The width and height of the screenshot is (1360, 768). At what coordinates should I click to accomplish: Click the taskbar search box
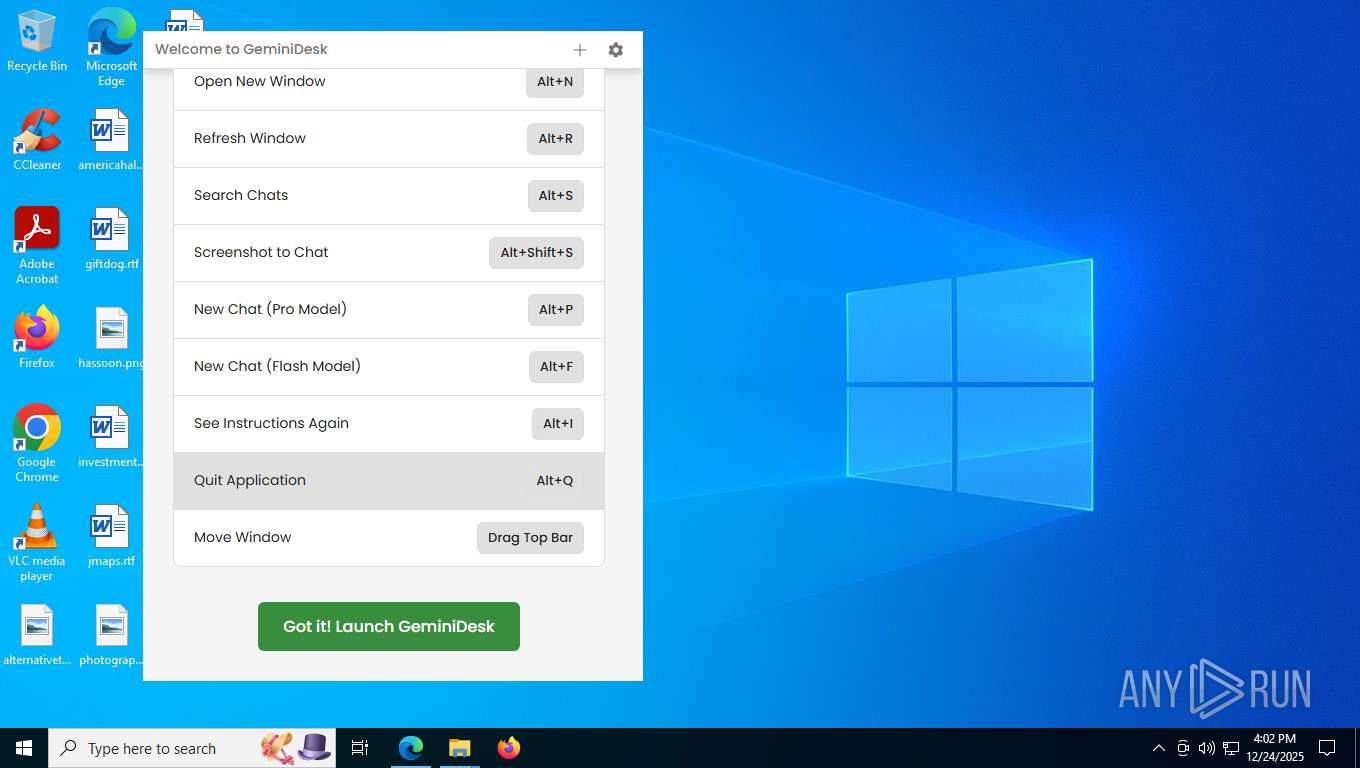[192, 748]
